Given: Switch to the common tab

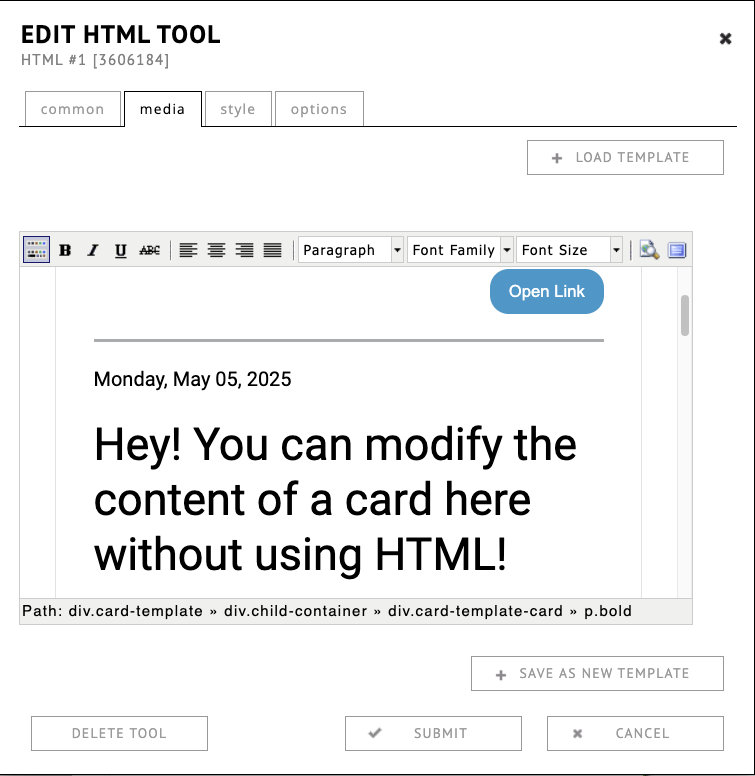Looking at the screenshot, I should click(72, 109).
